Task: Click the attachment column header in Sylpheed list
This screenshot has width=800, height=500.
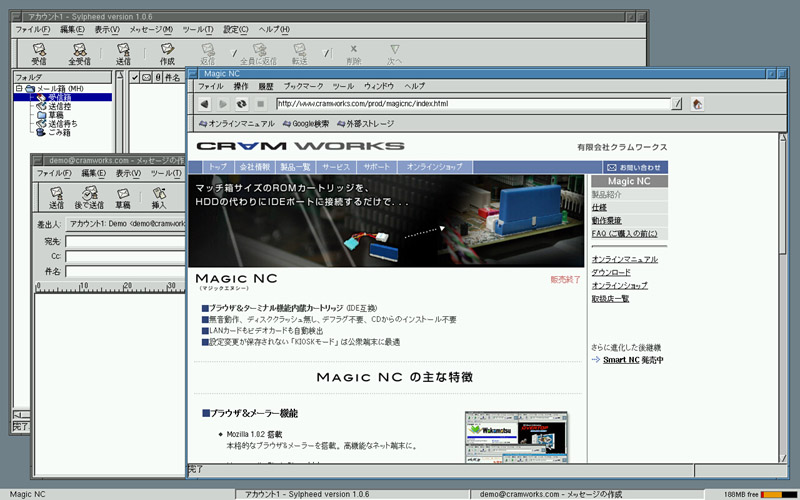Action: pyautogui.click(x=158, y=77)
